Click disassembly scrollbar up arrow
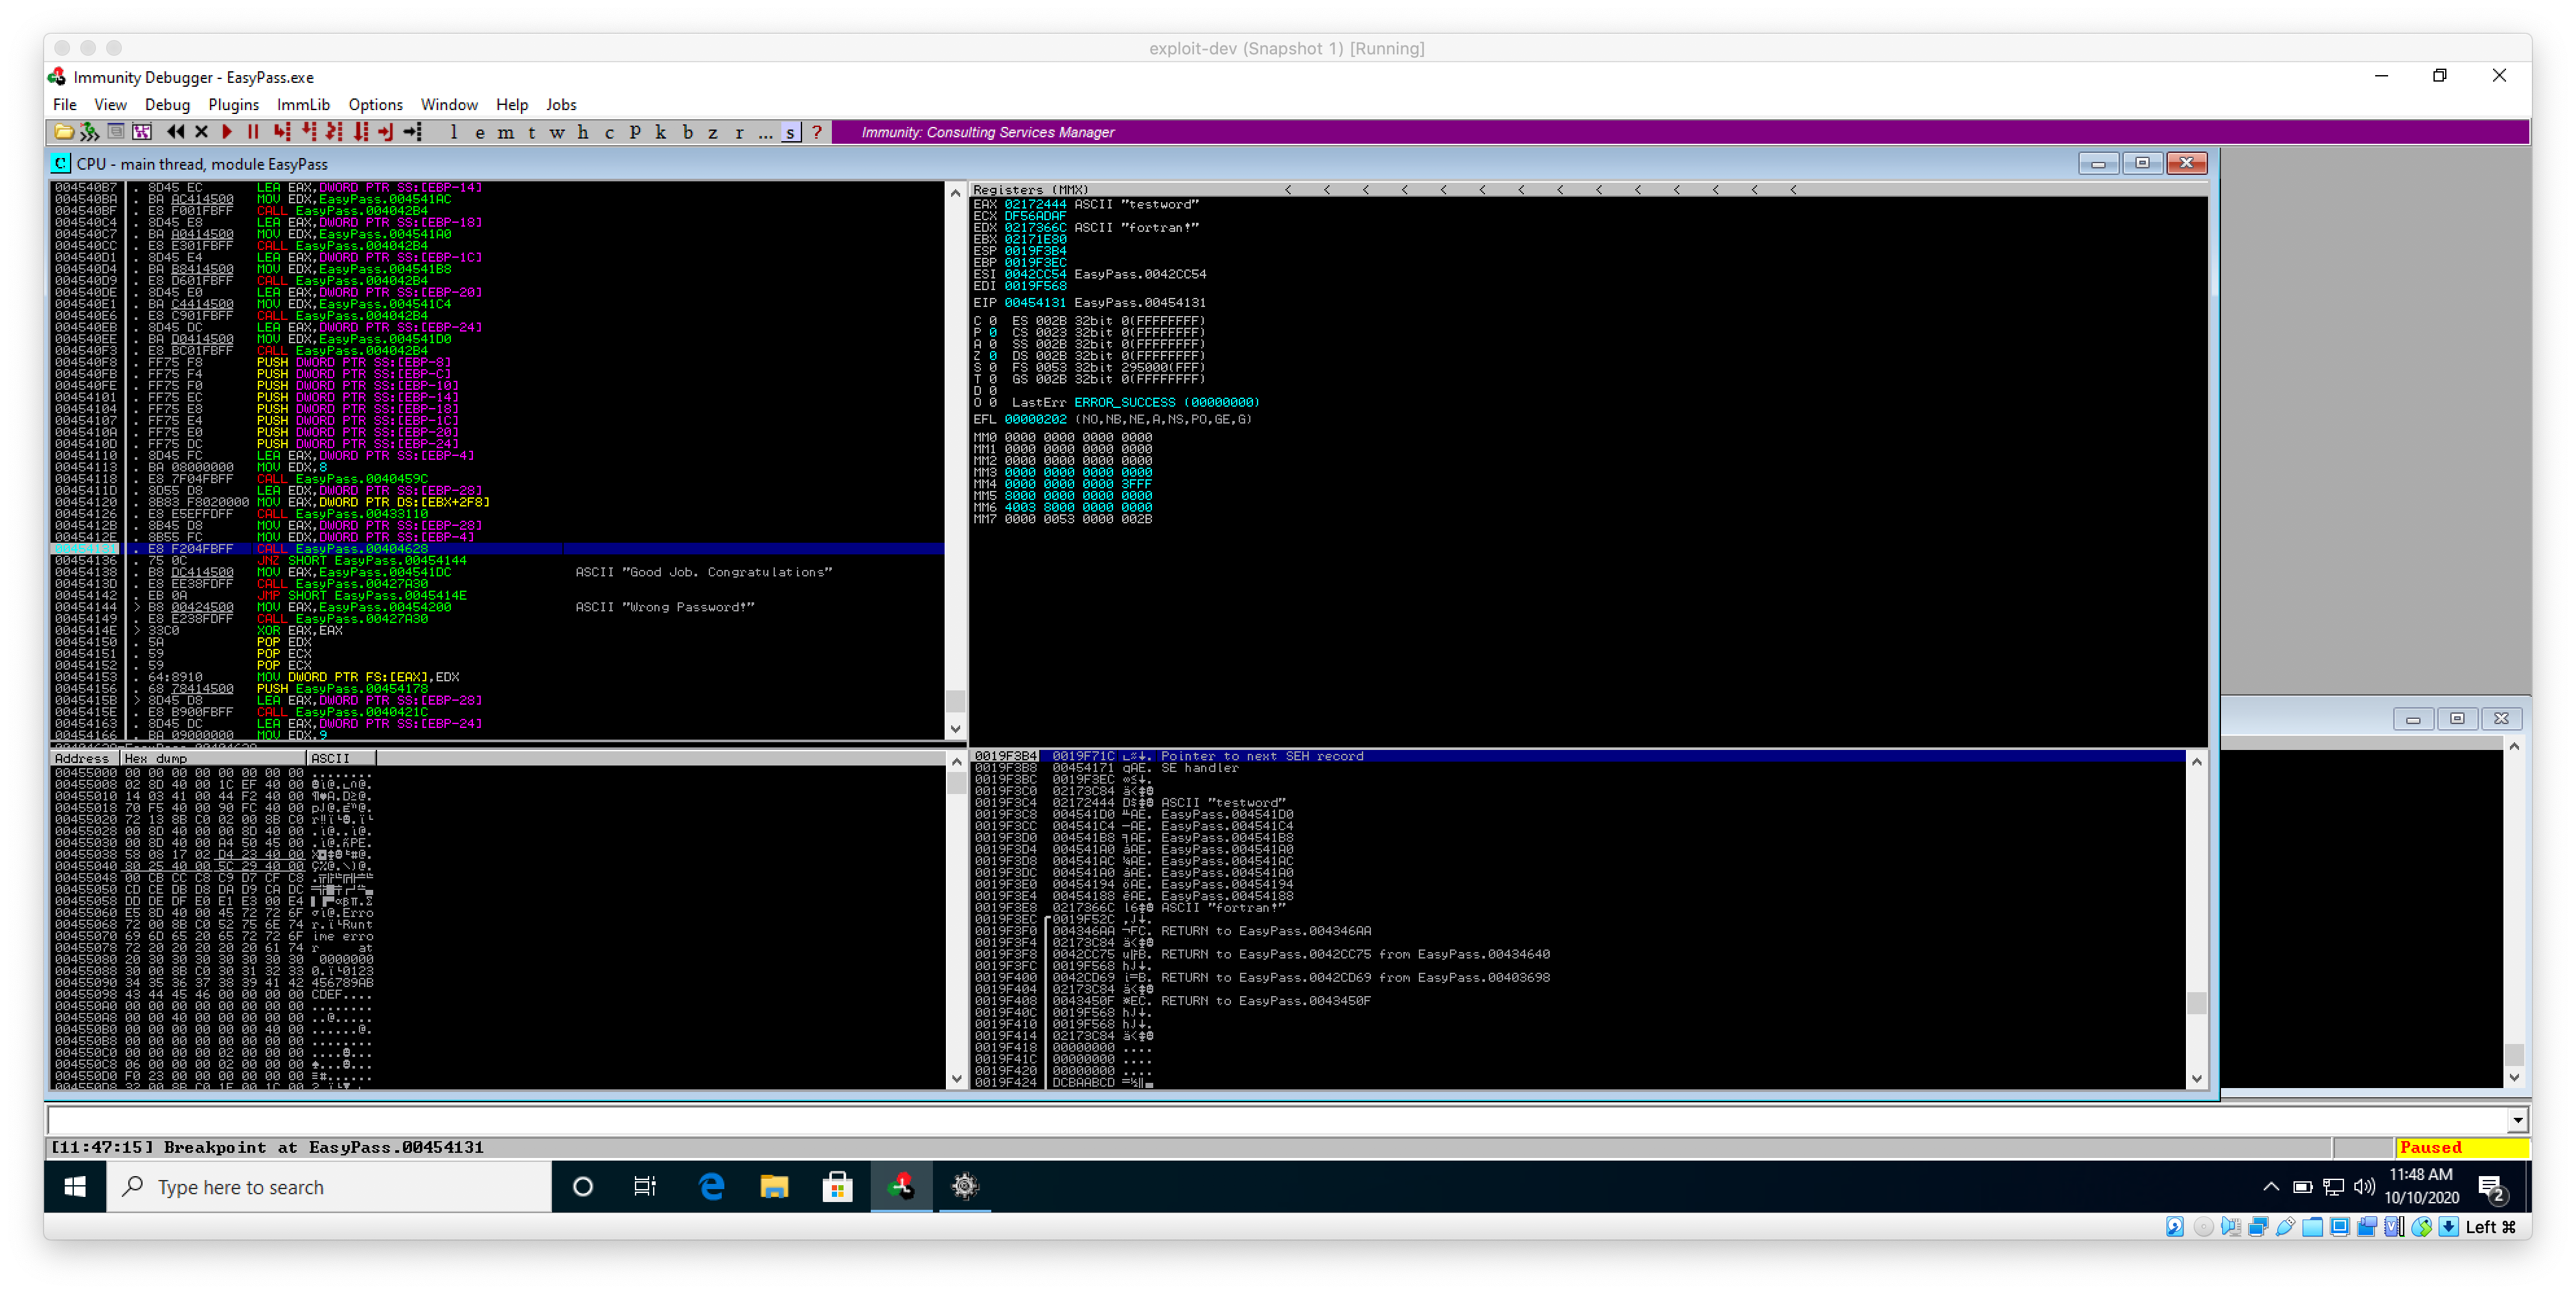Screen dimensions: 2576x1294 click(955, 192)
